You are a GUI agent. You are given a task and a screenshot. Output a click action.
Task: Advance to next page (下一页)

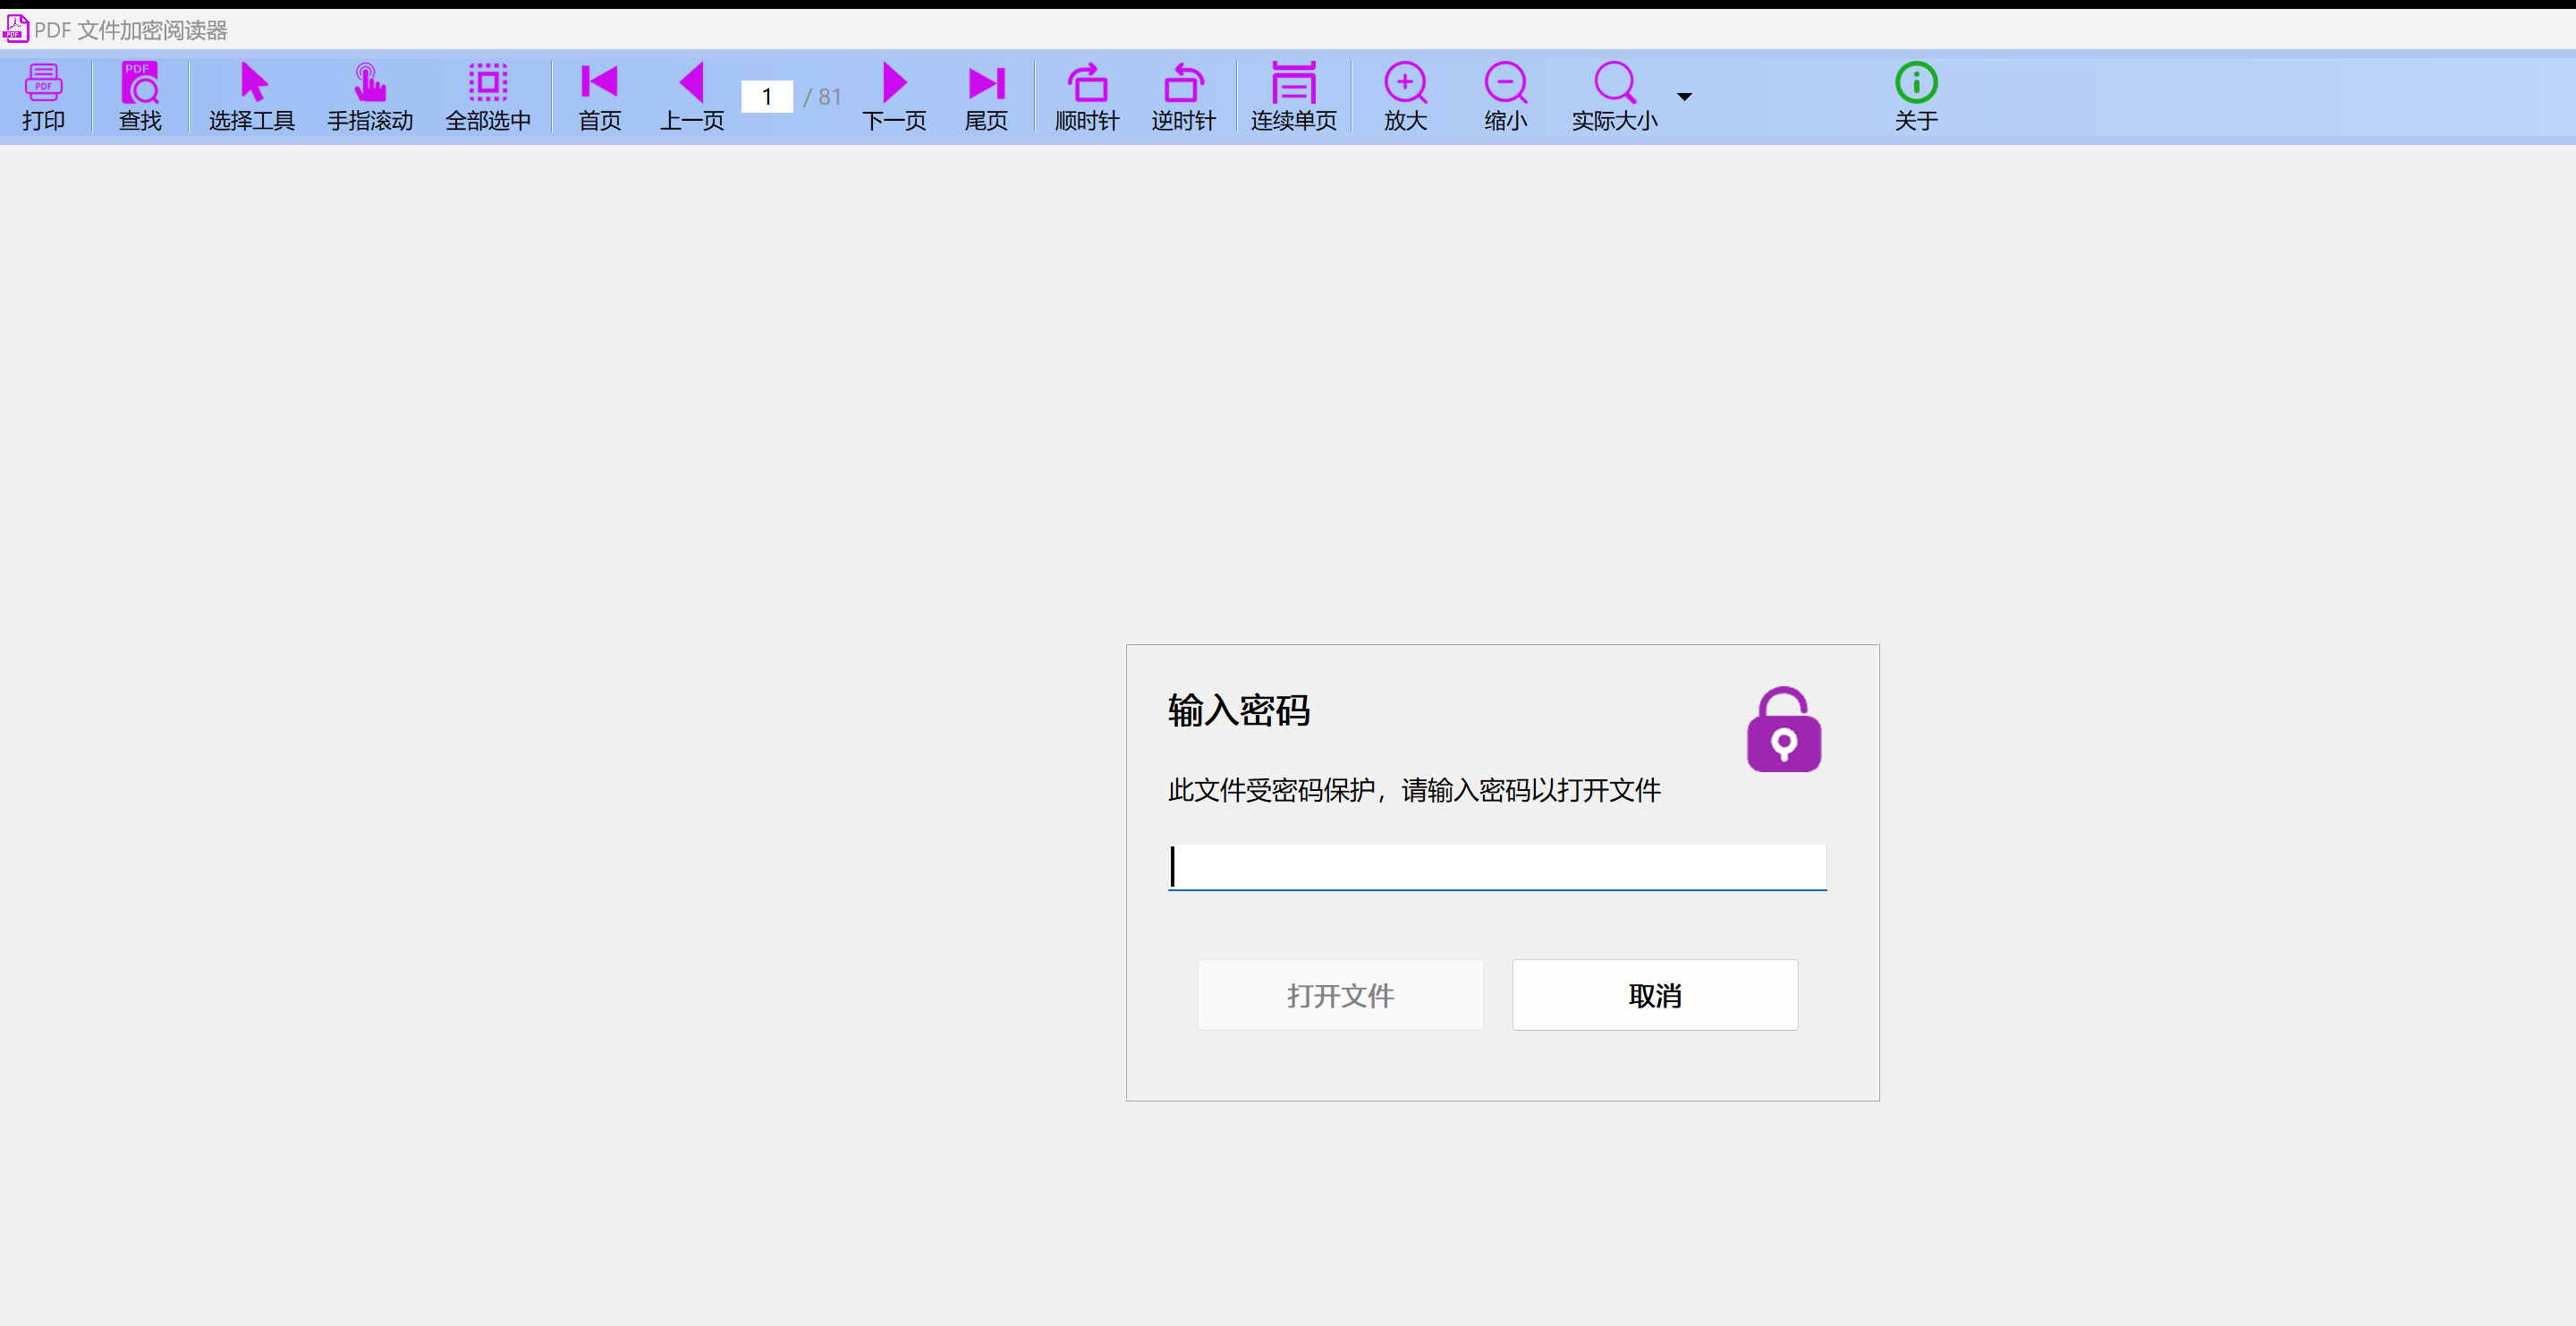coord(894,96)
